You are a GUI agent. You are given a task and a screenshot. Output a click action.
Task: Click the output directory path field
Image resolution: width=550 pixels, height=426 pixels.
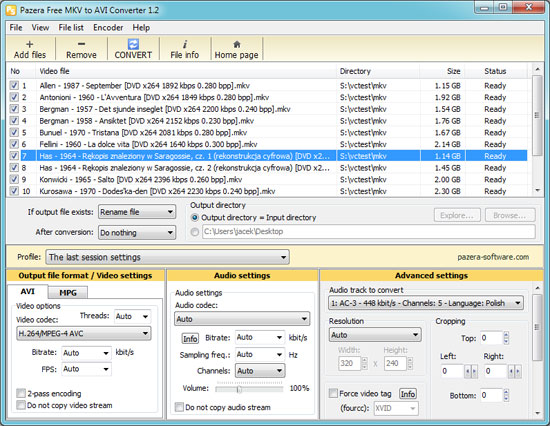click(x=368, y=232)
